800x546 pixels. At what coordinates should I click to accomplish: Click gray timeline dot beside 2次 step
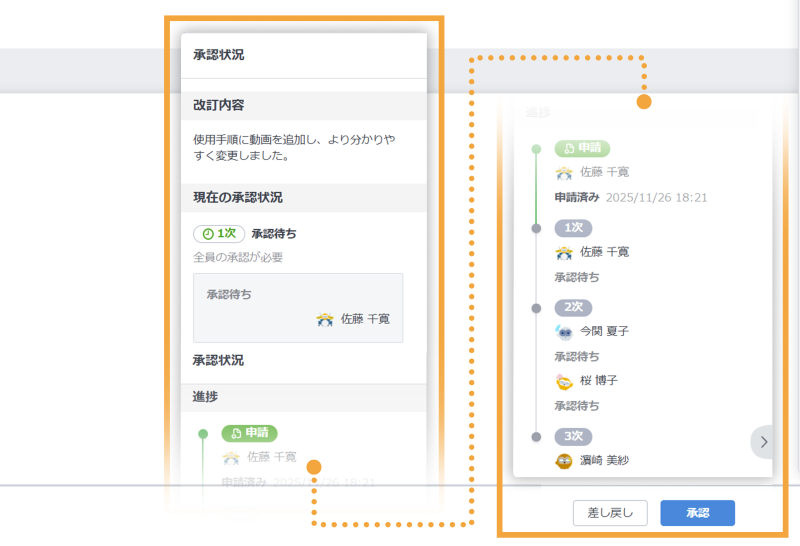tap(536, 308)
